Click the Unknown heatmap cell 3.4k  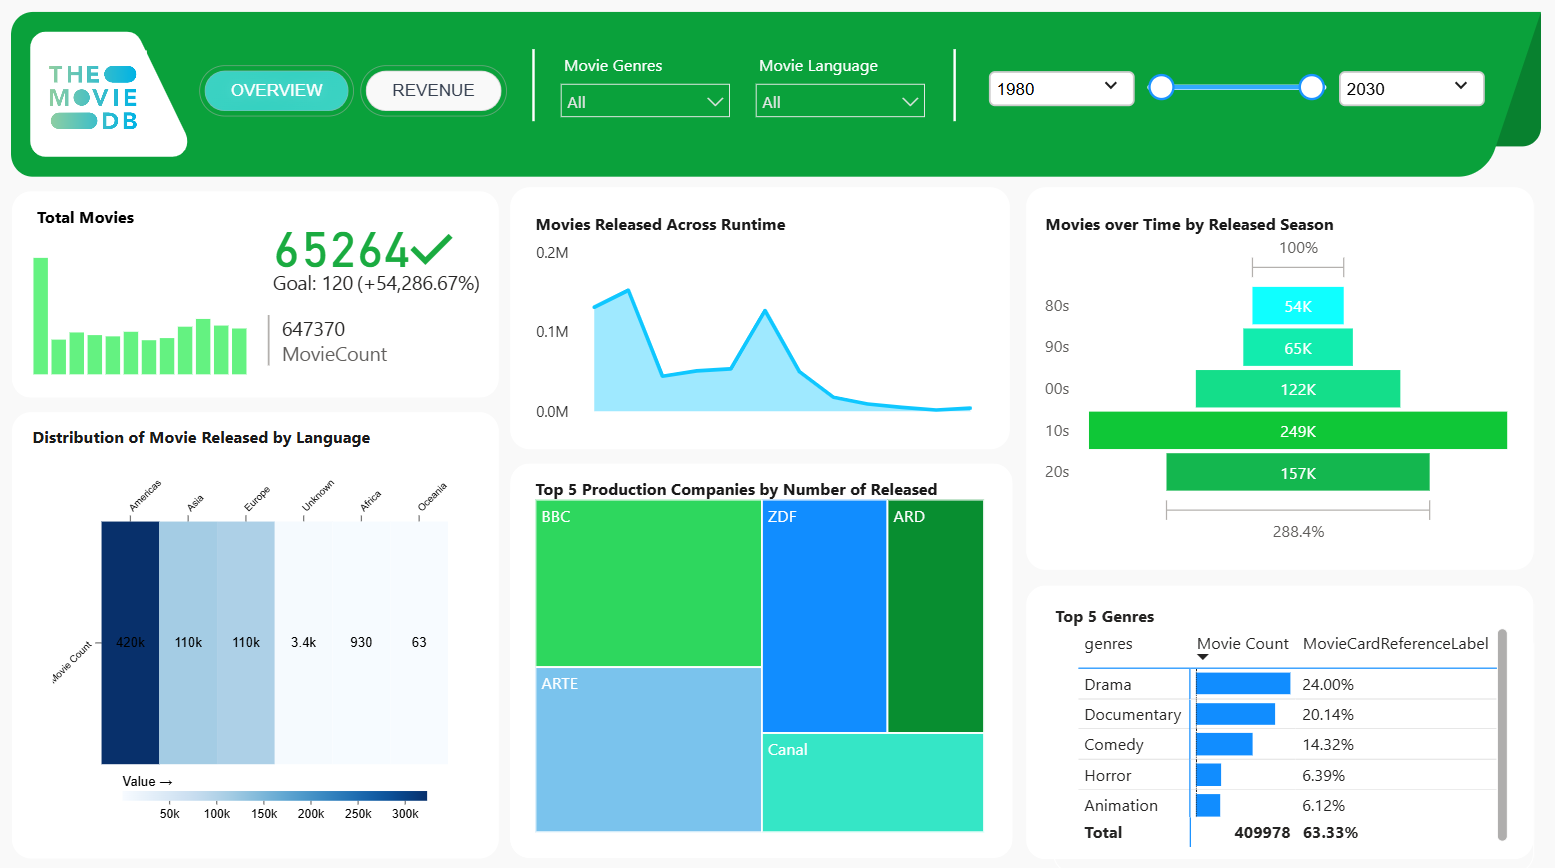point(304,642)
